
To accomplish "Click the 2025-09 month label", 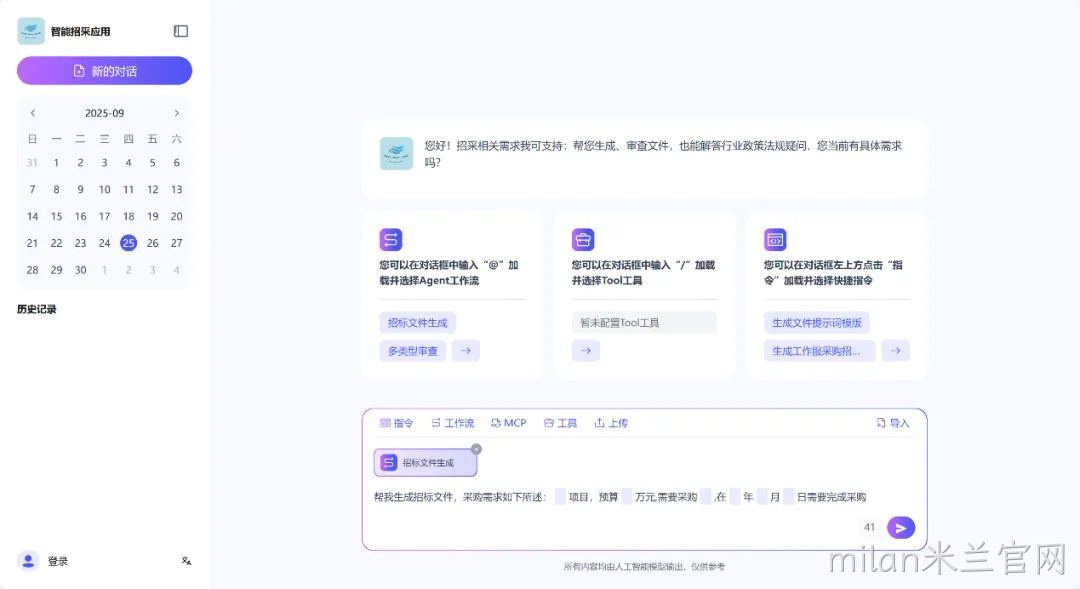I will pyautogui.click(x=105, y=113).
